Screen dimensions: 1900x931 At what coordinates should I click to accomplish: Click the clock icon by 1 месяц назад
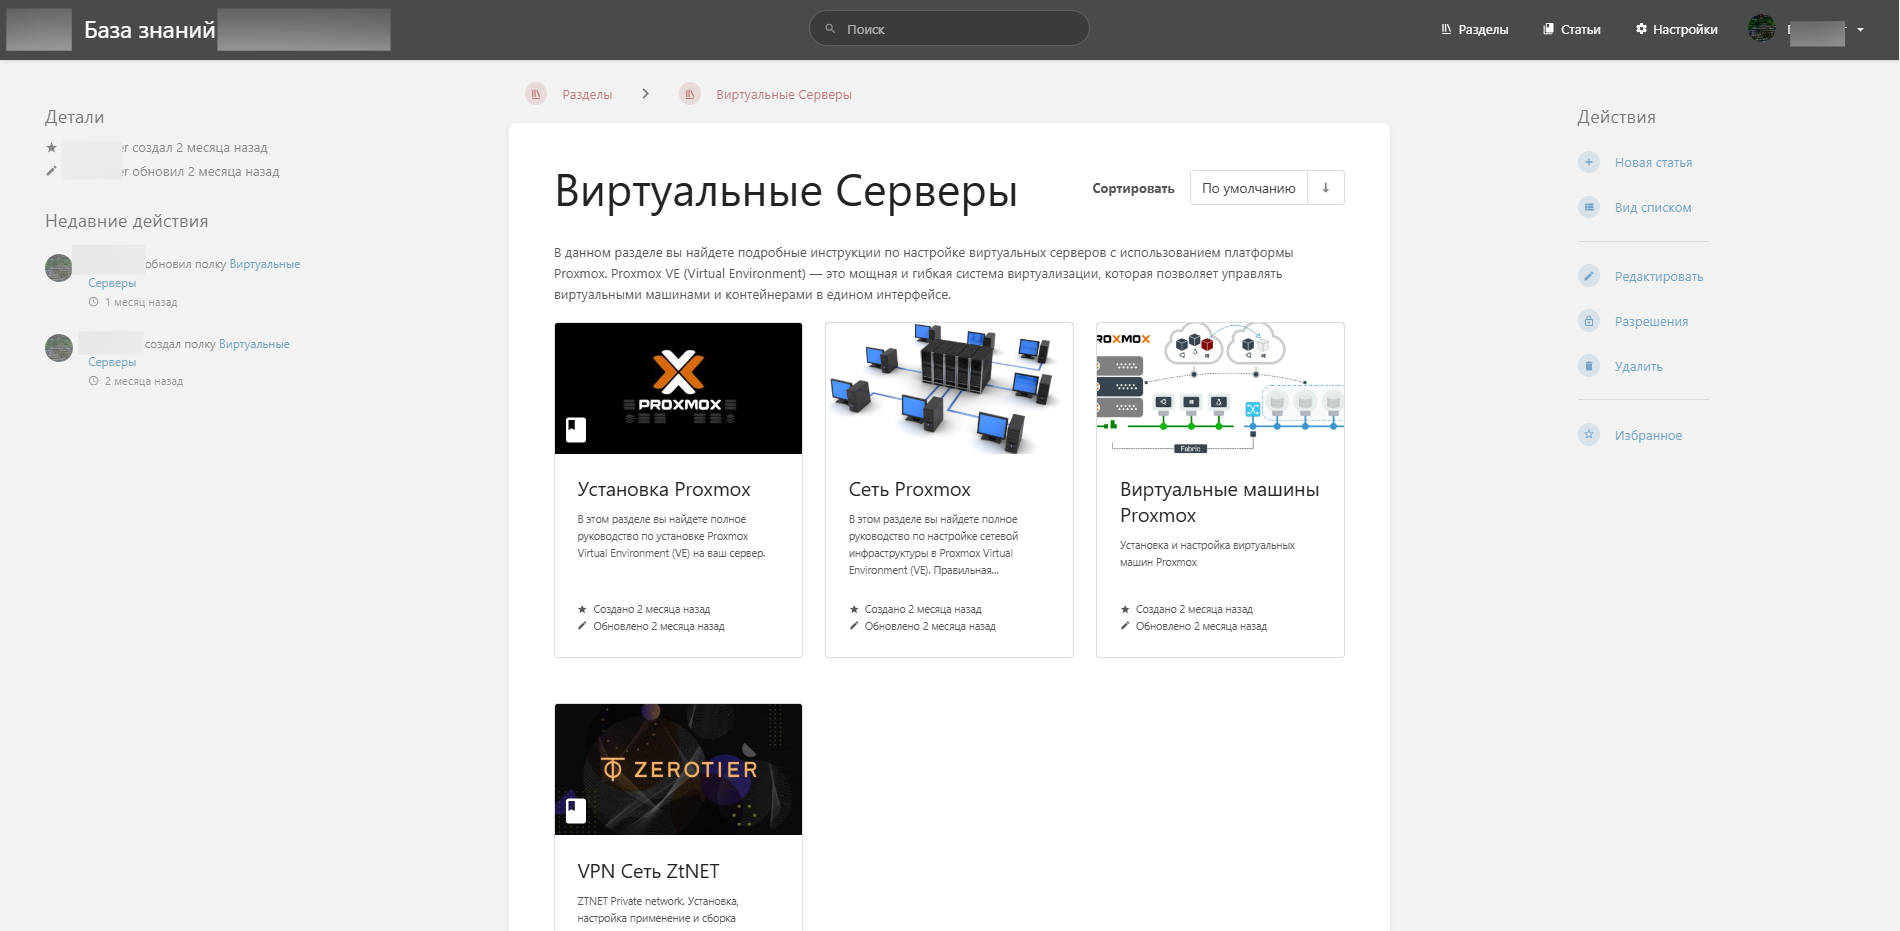[x=94, y=302]
